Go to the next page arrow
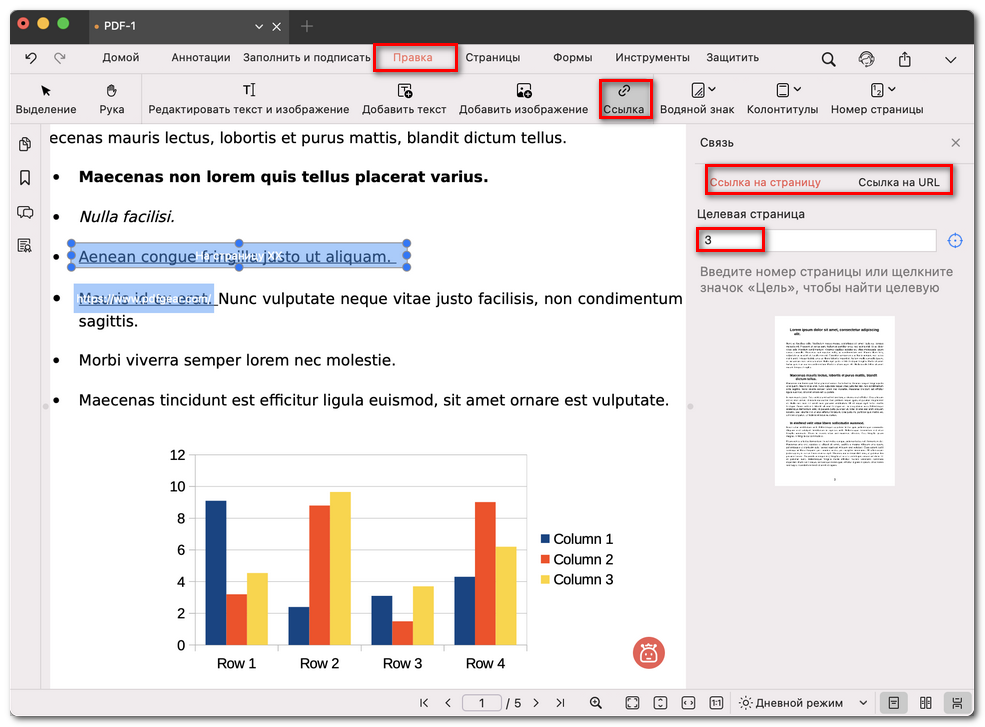Viewport: 985px width, 727px height. (536, 703)
